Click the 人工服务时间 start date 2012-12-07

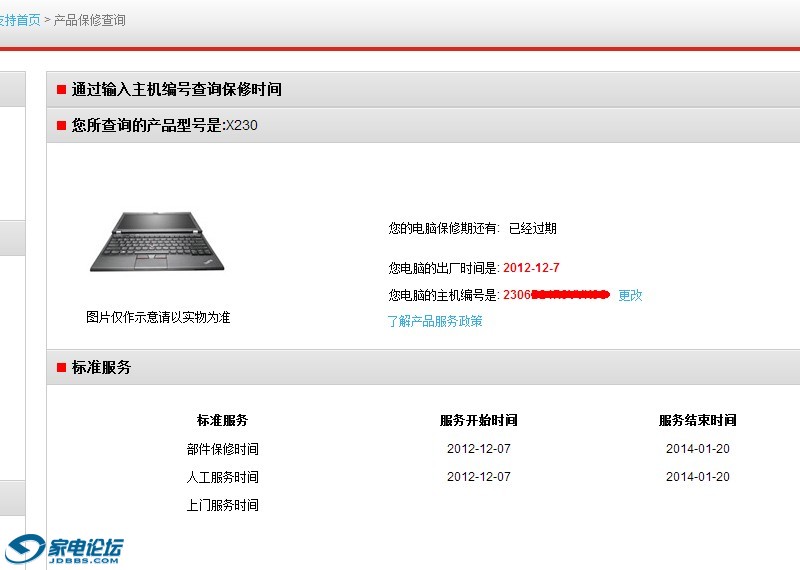click(479, 477)
